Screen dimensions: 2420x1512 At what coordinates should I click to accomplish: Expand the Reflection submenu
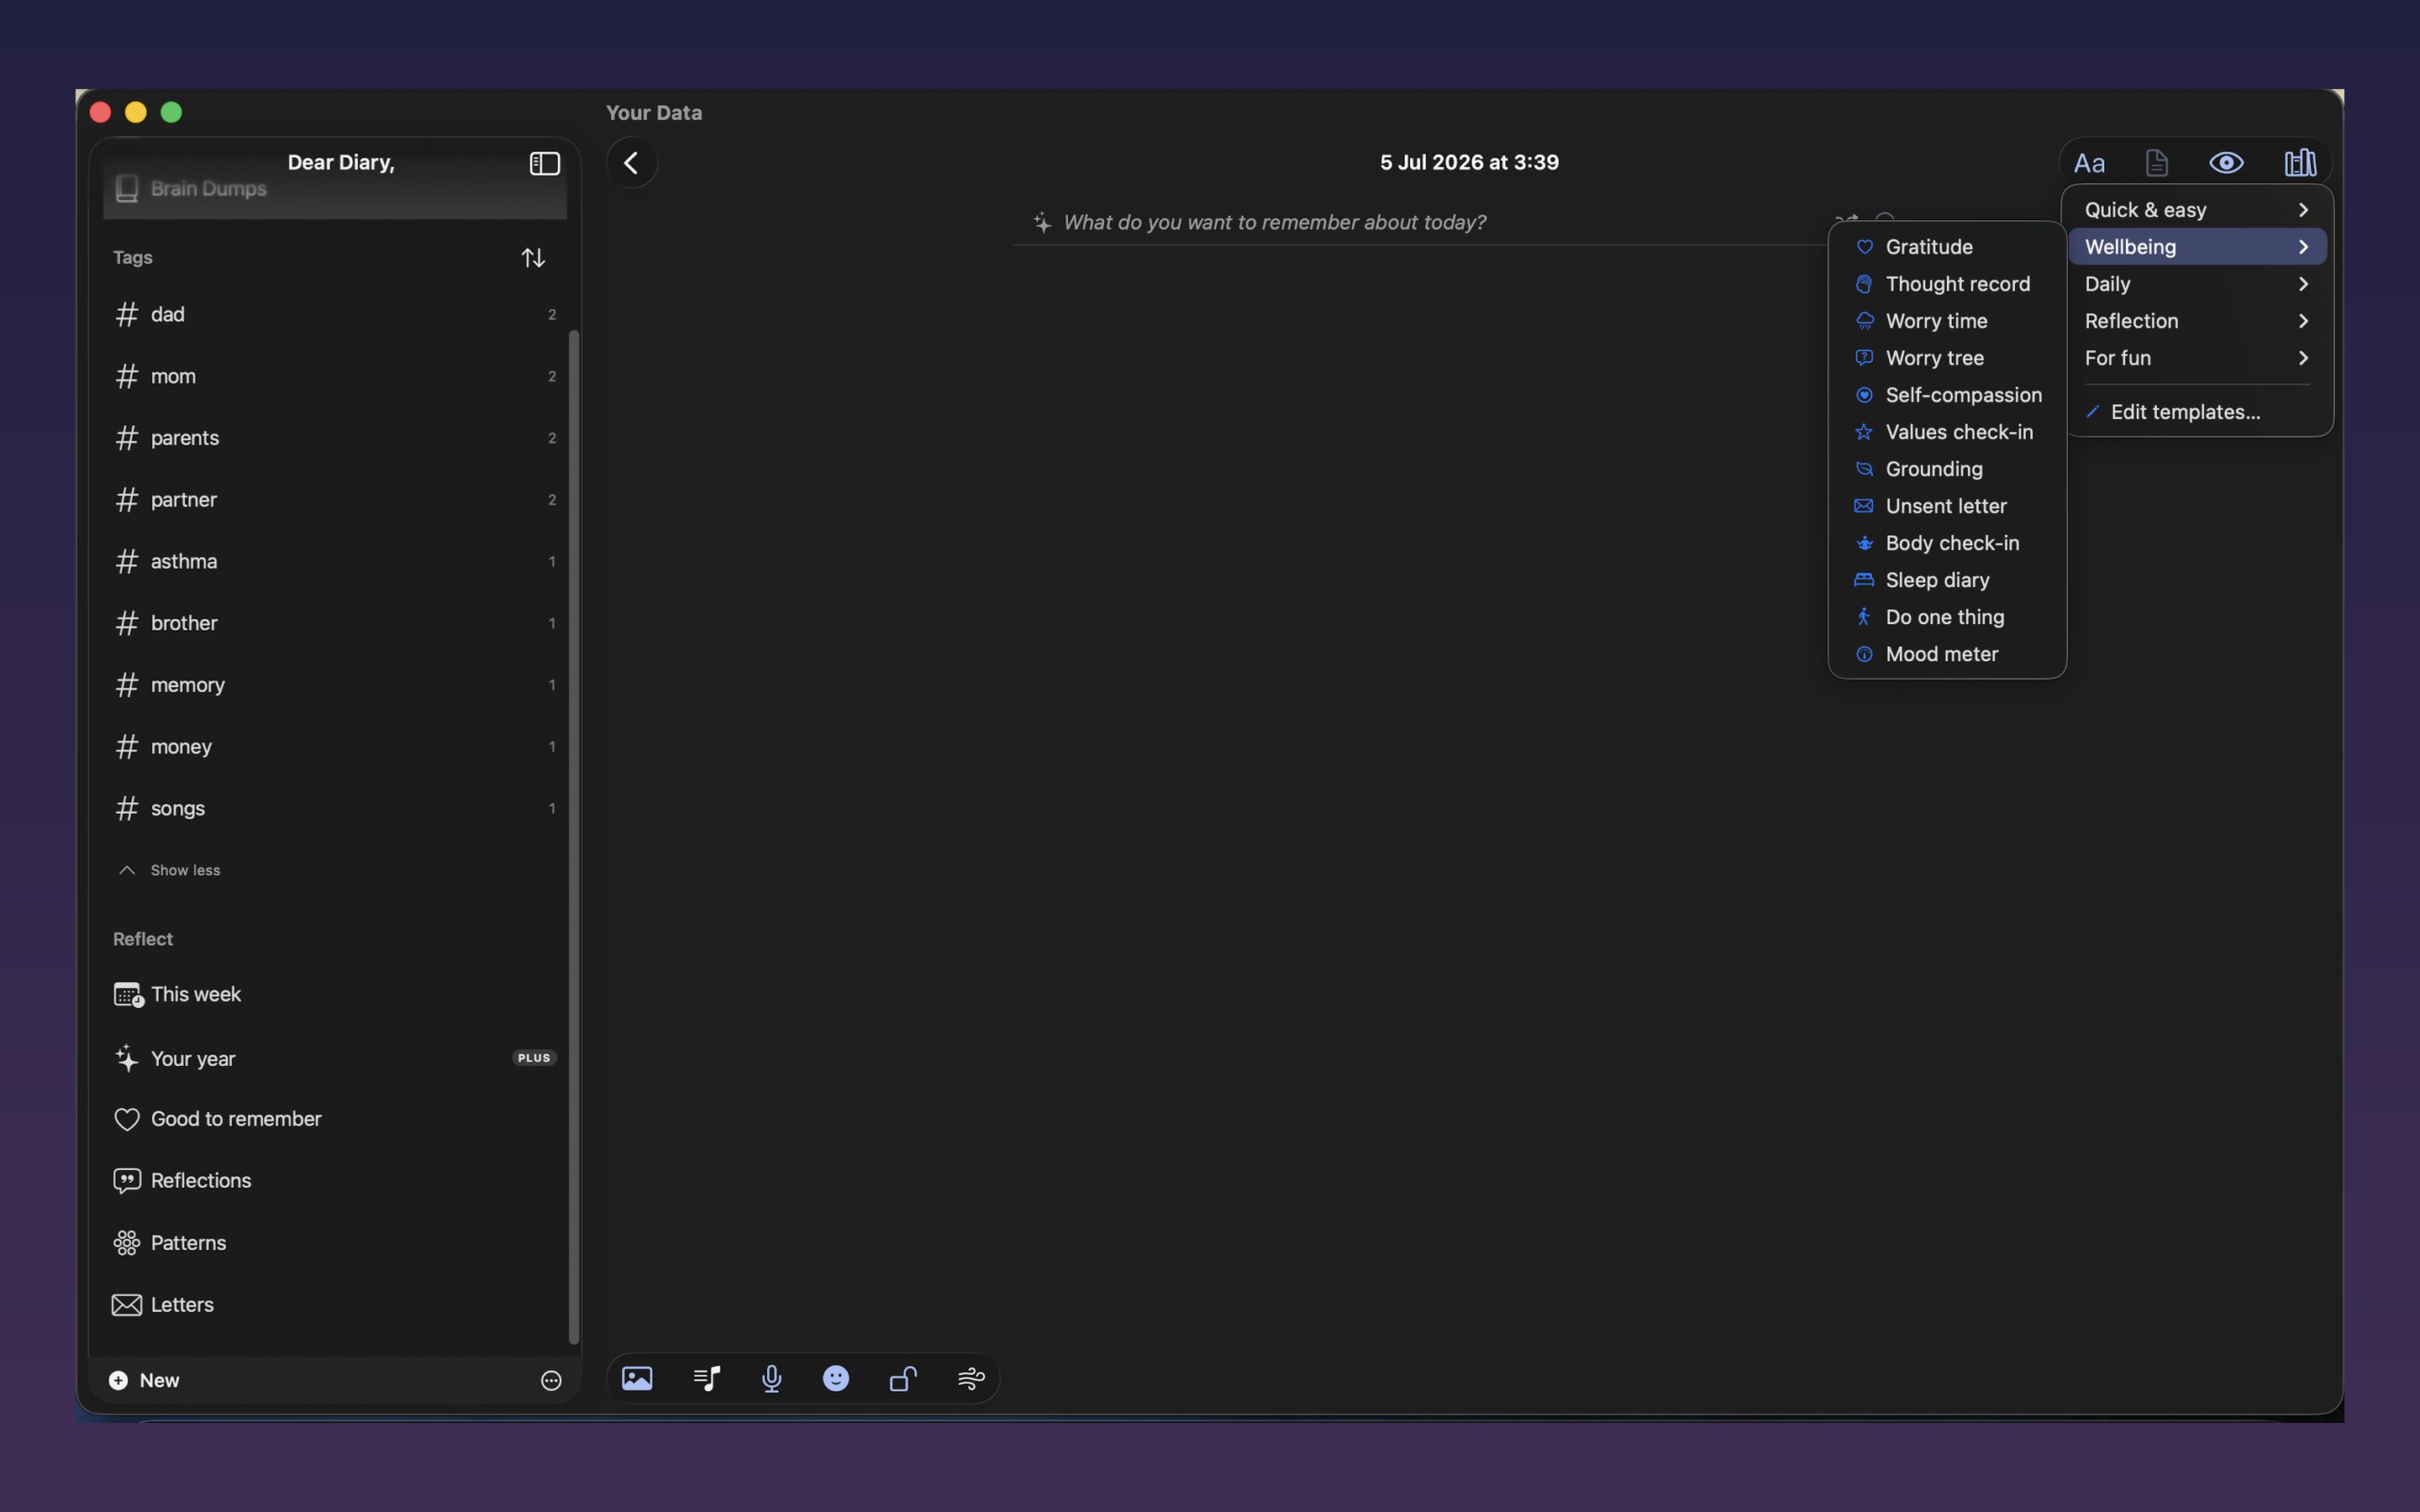(x=2197, y=321)
